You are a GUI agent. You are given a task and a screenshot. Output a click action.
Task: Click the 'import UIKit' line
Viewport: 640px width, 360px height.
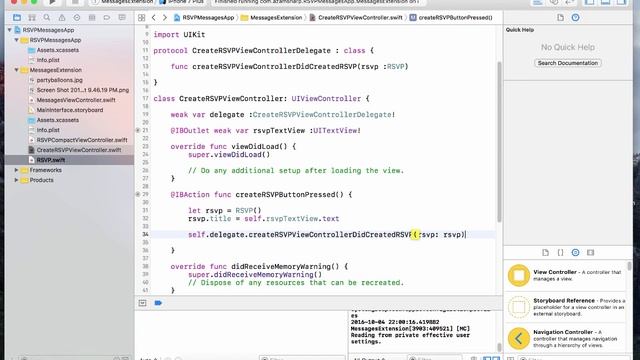pyautogui.click(x=179, y=35)
